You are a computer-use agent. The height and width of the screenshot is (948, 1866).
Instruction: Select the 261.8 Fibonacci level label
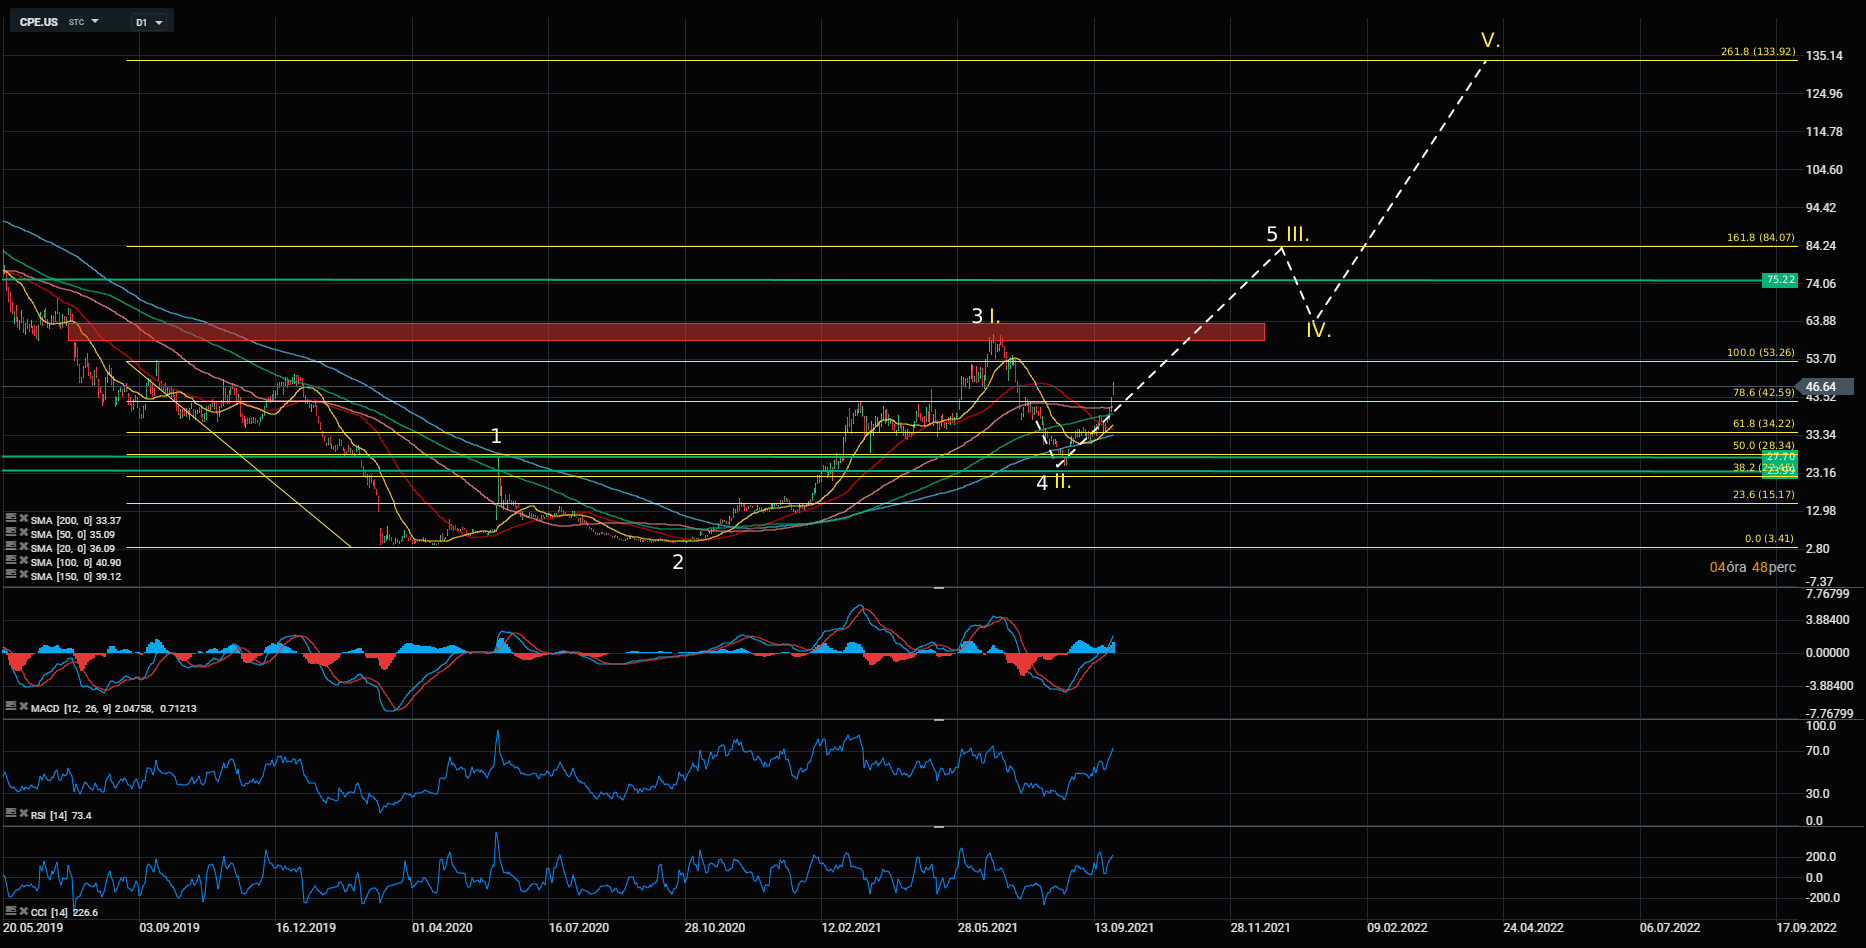(x=1757, y=52)
